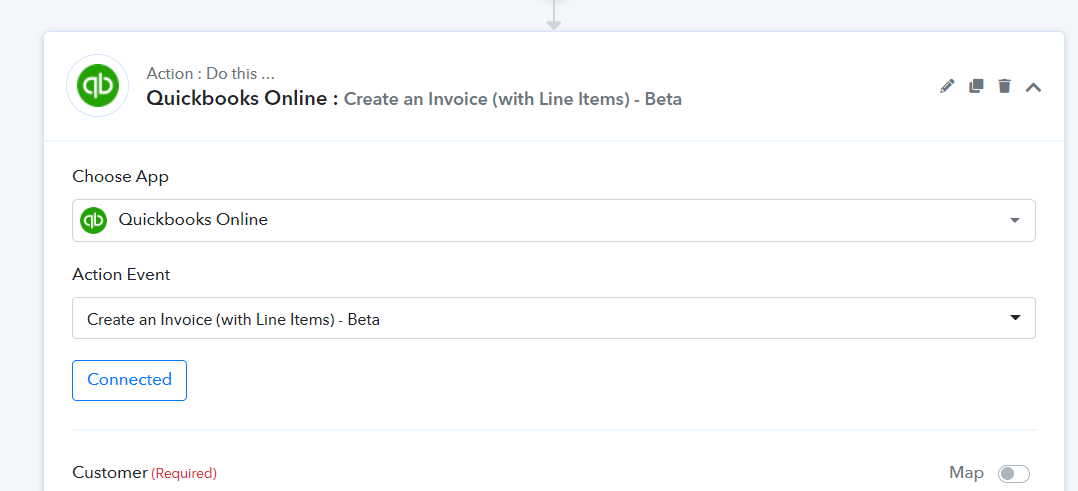The image size is (1078, 491).
Task: Click the 'Action : Do this ...' text
Action: [210, 74]
